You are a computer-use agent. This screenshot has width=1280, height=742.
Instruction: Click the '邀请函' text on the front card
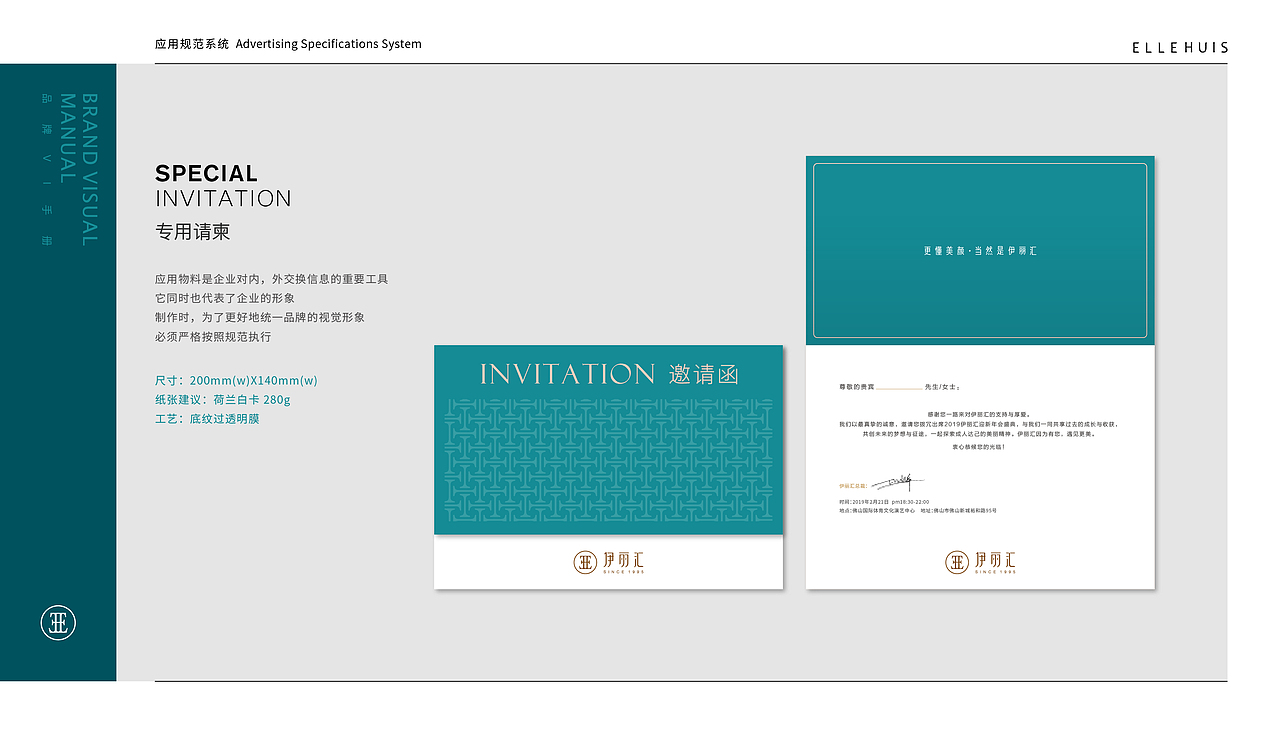point(703,375)
